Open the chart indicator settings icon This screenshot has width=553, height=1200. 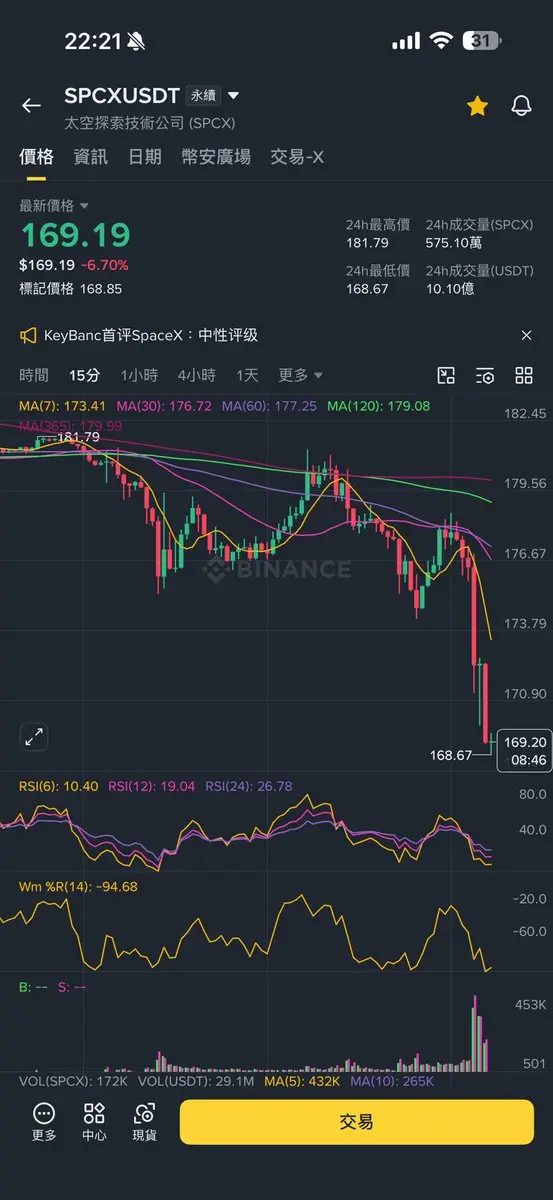coord(485,376)
